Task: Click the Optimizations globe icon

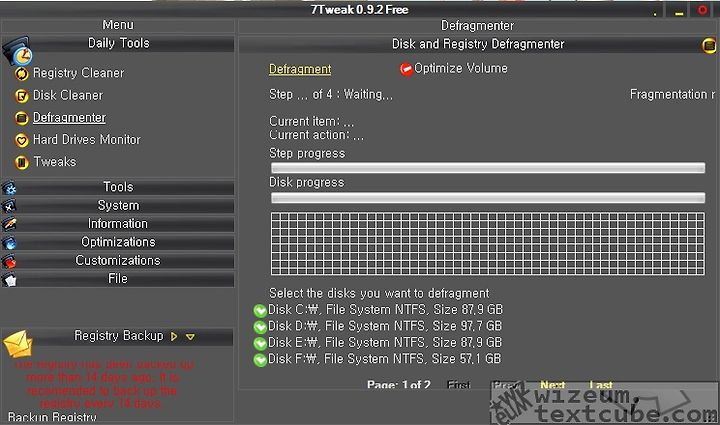Action: [x=9, y=243]
